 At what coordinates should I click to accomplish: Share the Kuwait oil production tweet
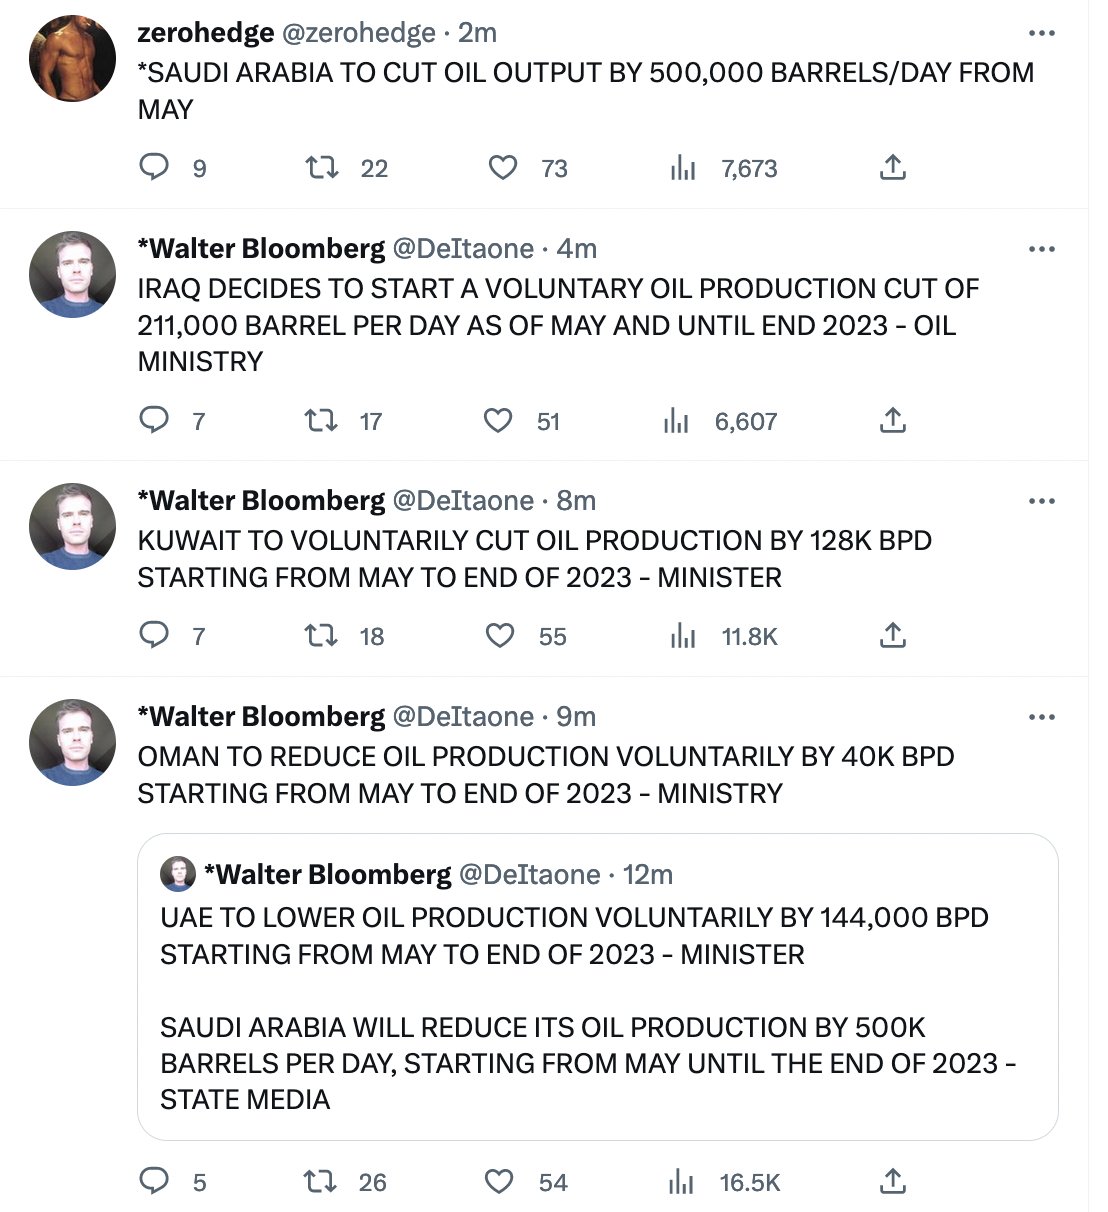click(x=892, y=636)
